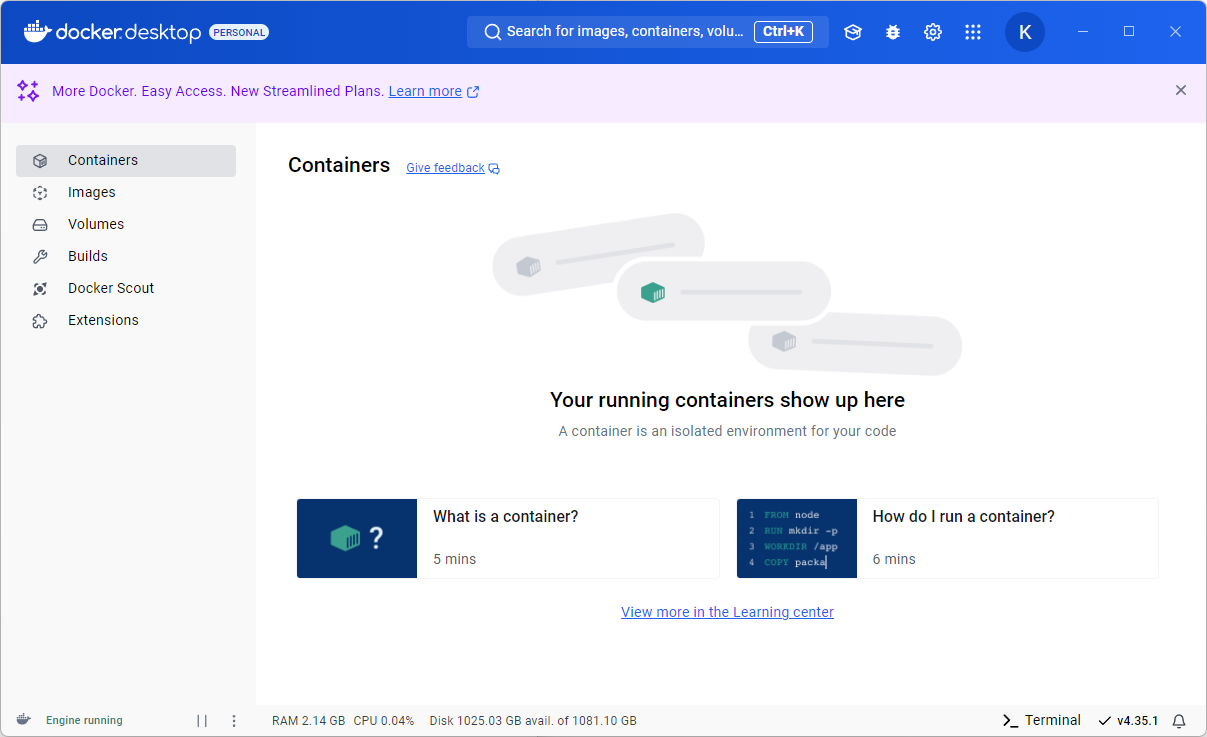The height and width of the screenshot is (737, 1207).
Task: Click the How do I run a container? title
Action: click(963, 517)
